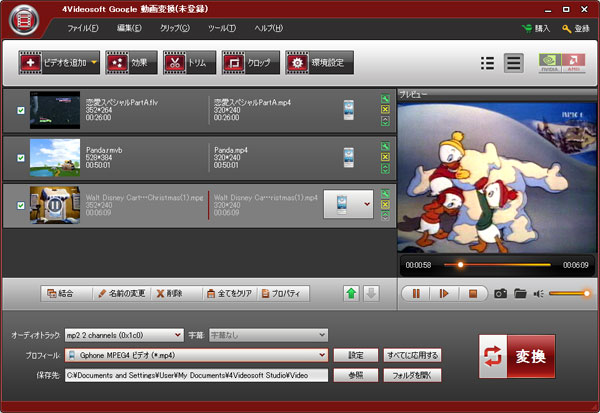Open the 編集(E) menu
Image resolution: width=600 pixels, height=413 pixels.
(129, 28)
